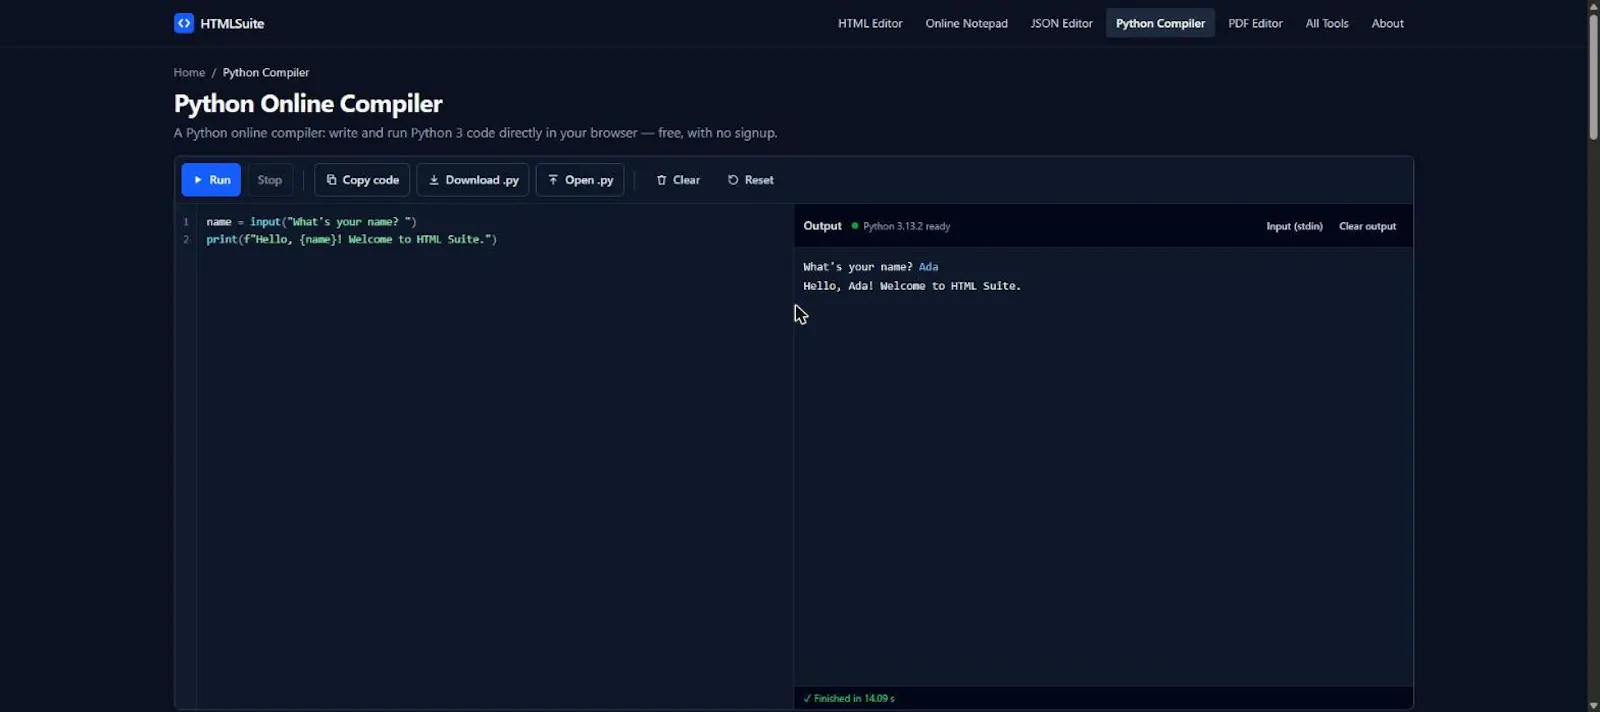The height and width of the screenshot is (712, 1600).
Task: Select the Python Compiler nav item
Action: click(1160, 23)
